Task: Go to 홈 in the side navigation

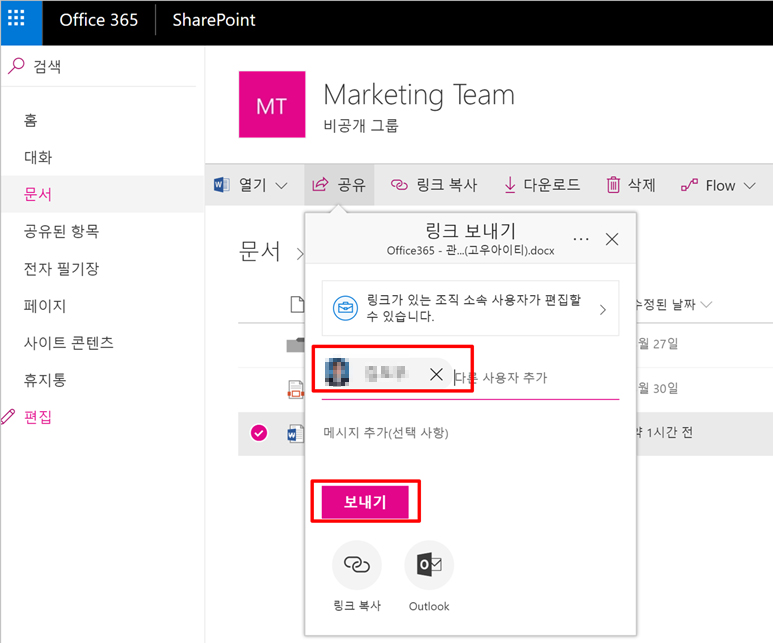Action: pos(31,120)
